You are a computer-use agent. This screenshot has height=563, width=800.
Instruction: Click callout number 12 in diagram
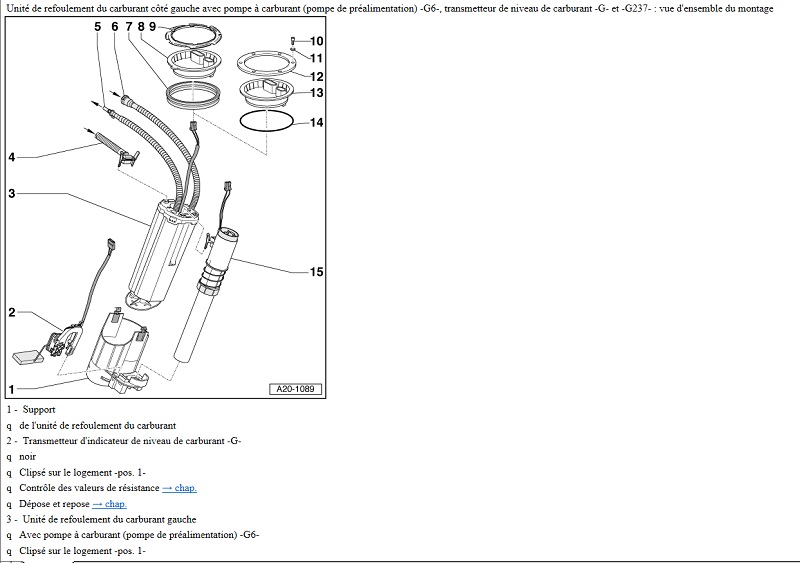tap(316, 76)
